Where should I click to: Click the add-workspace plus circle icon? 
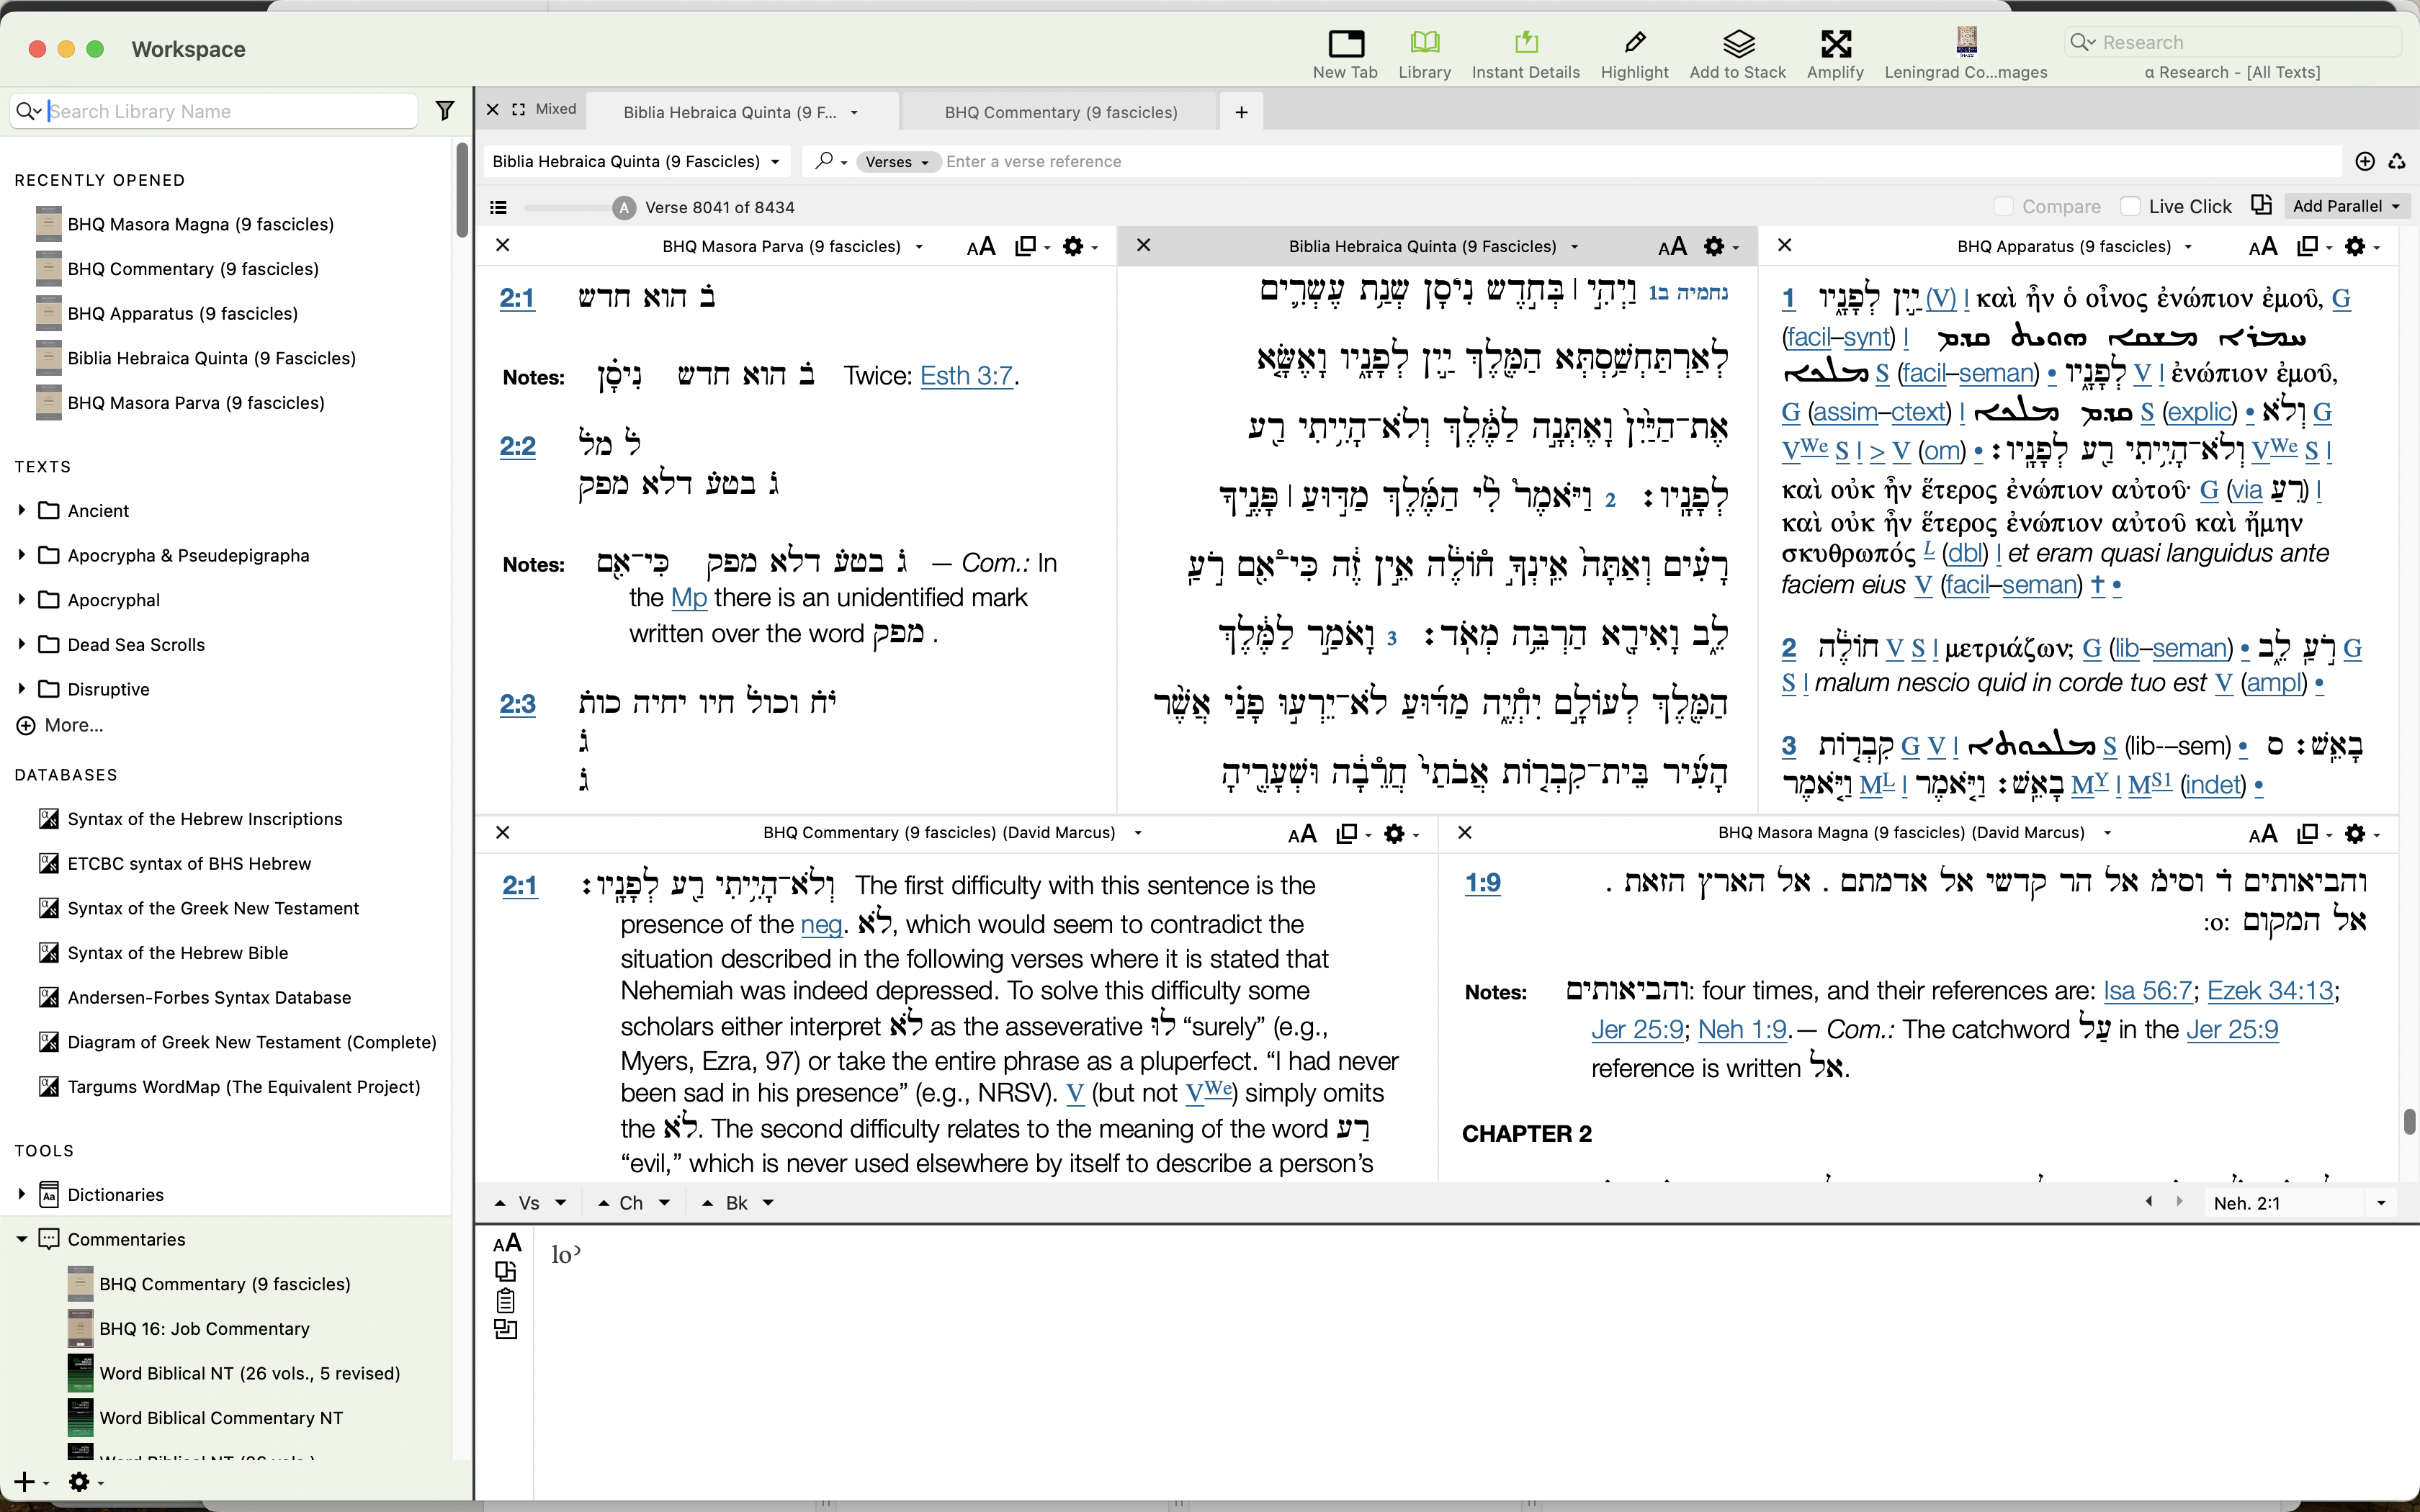pyautogui.click(x=2364, y=161)
